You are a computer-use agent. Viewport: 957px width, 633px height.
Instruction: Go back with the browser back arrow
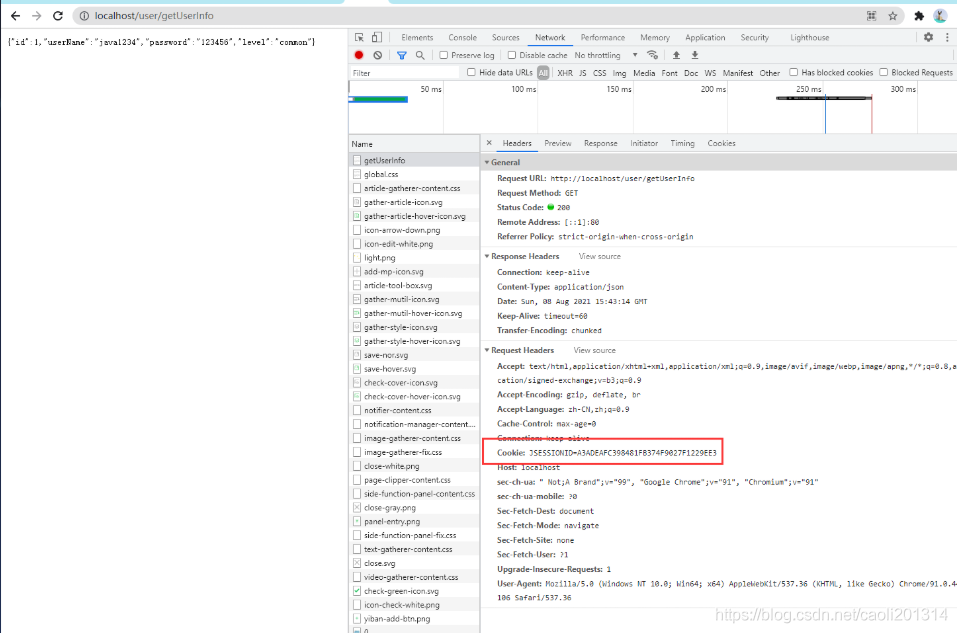pos(15,16)
